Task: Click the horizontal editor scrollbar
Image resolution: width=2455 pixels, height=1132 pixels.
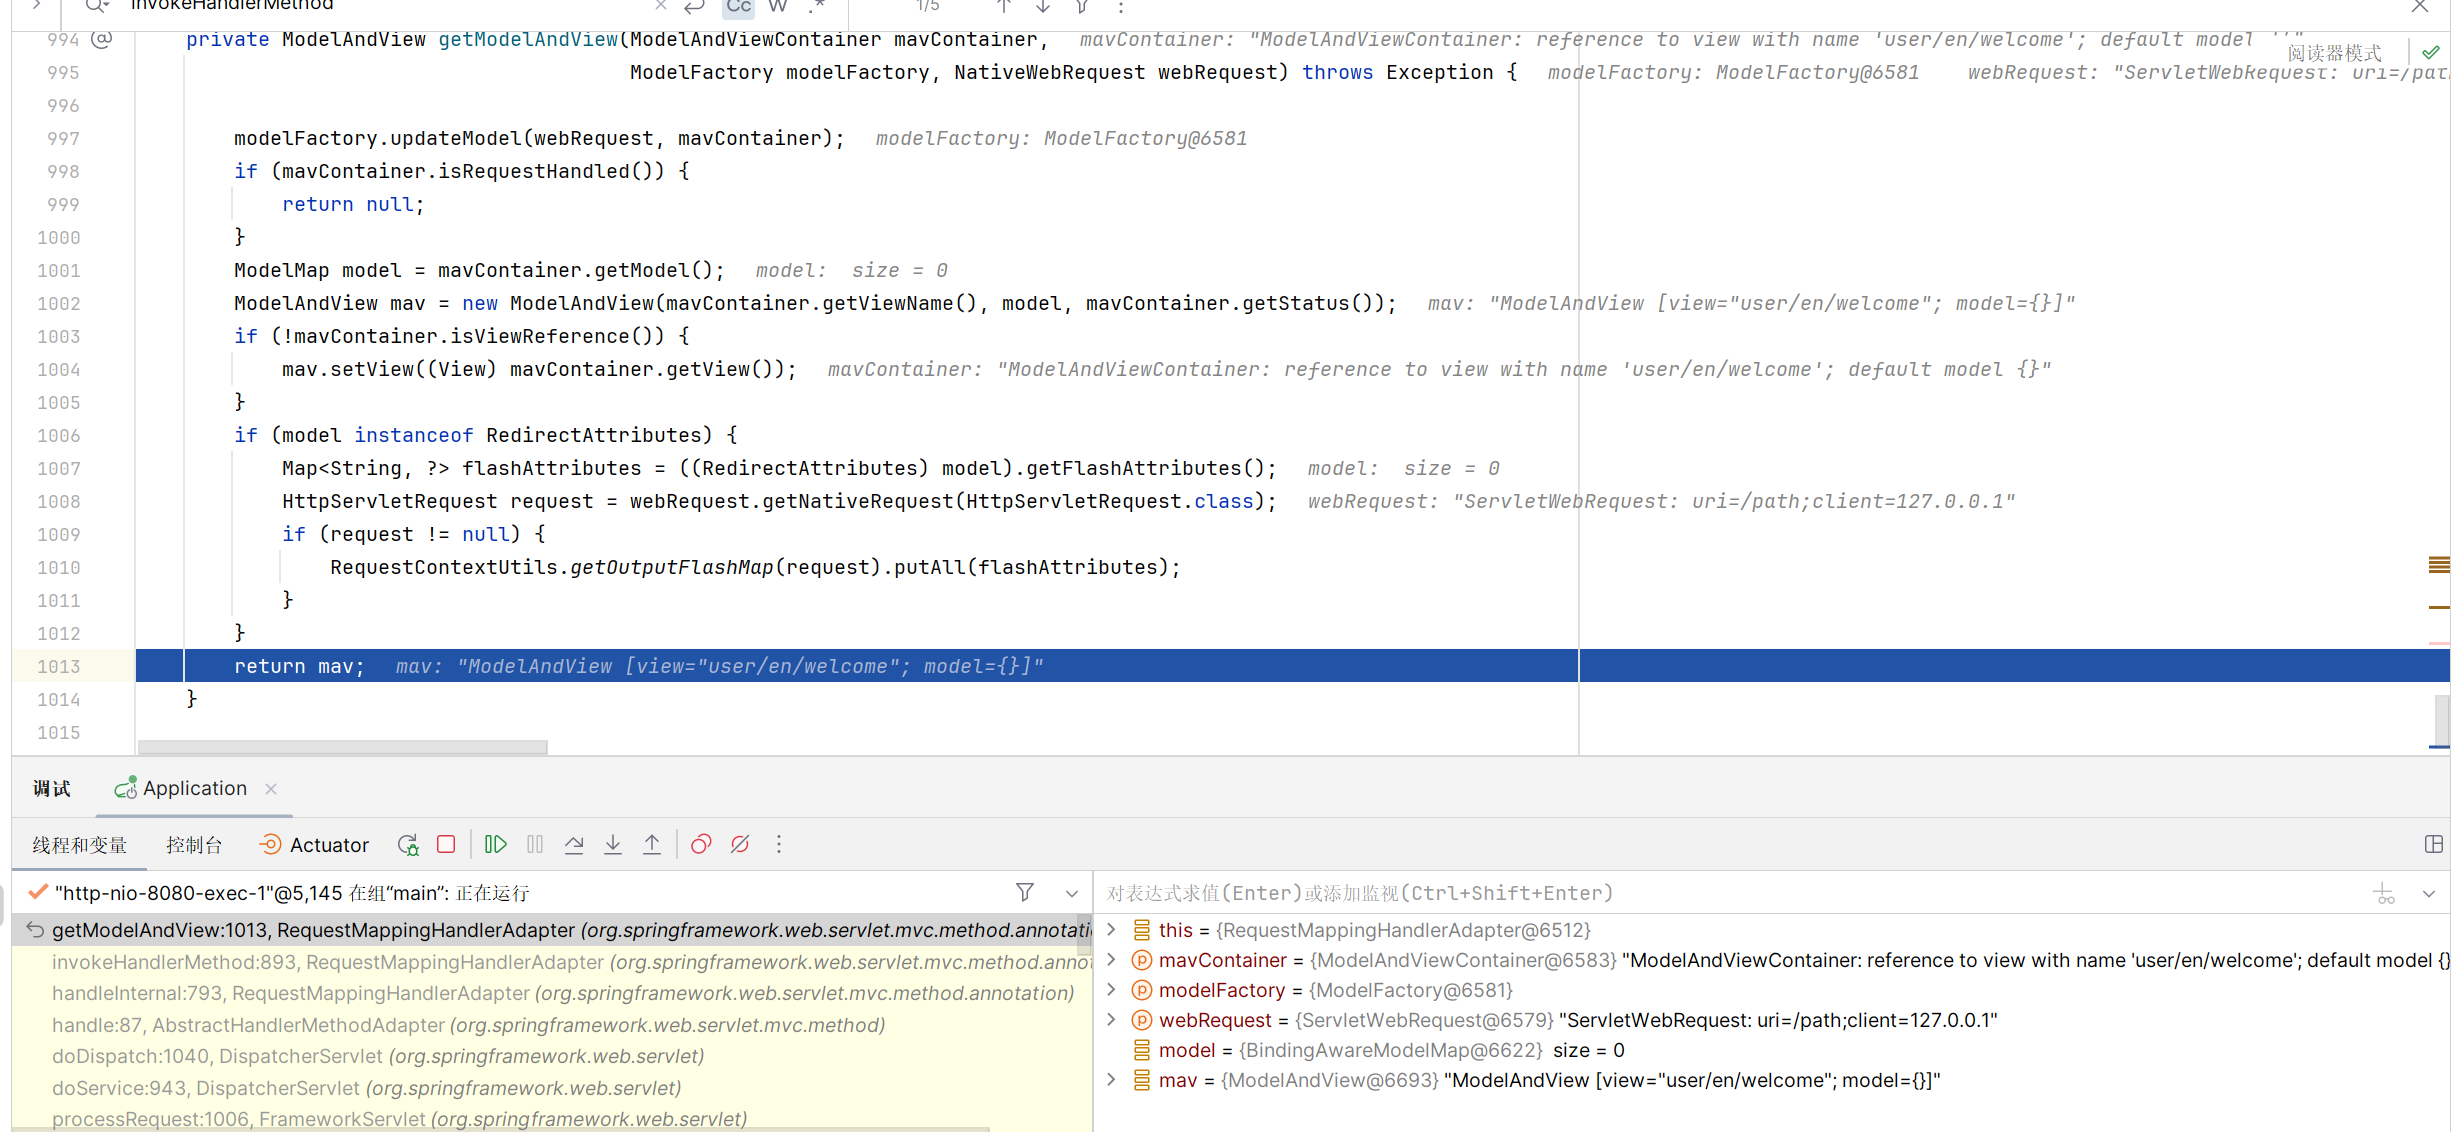Action: [x=343, y=747]
